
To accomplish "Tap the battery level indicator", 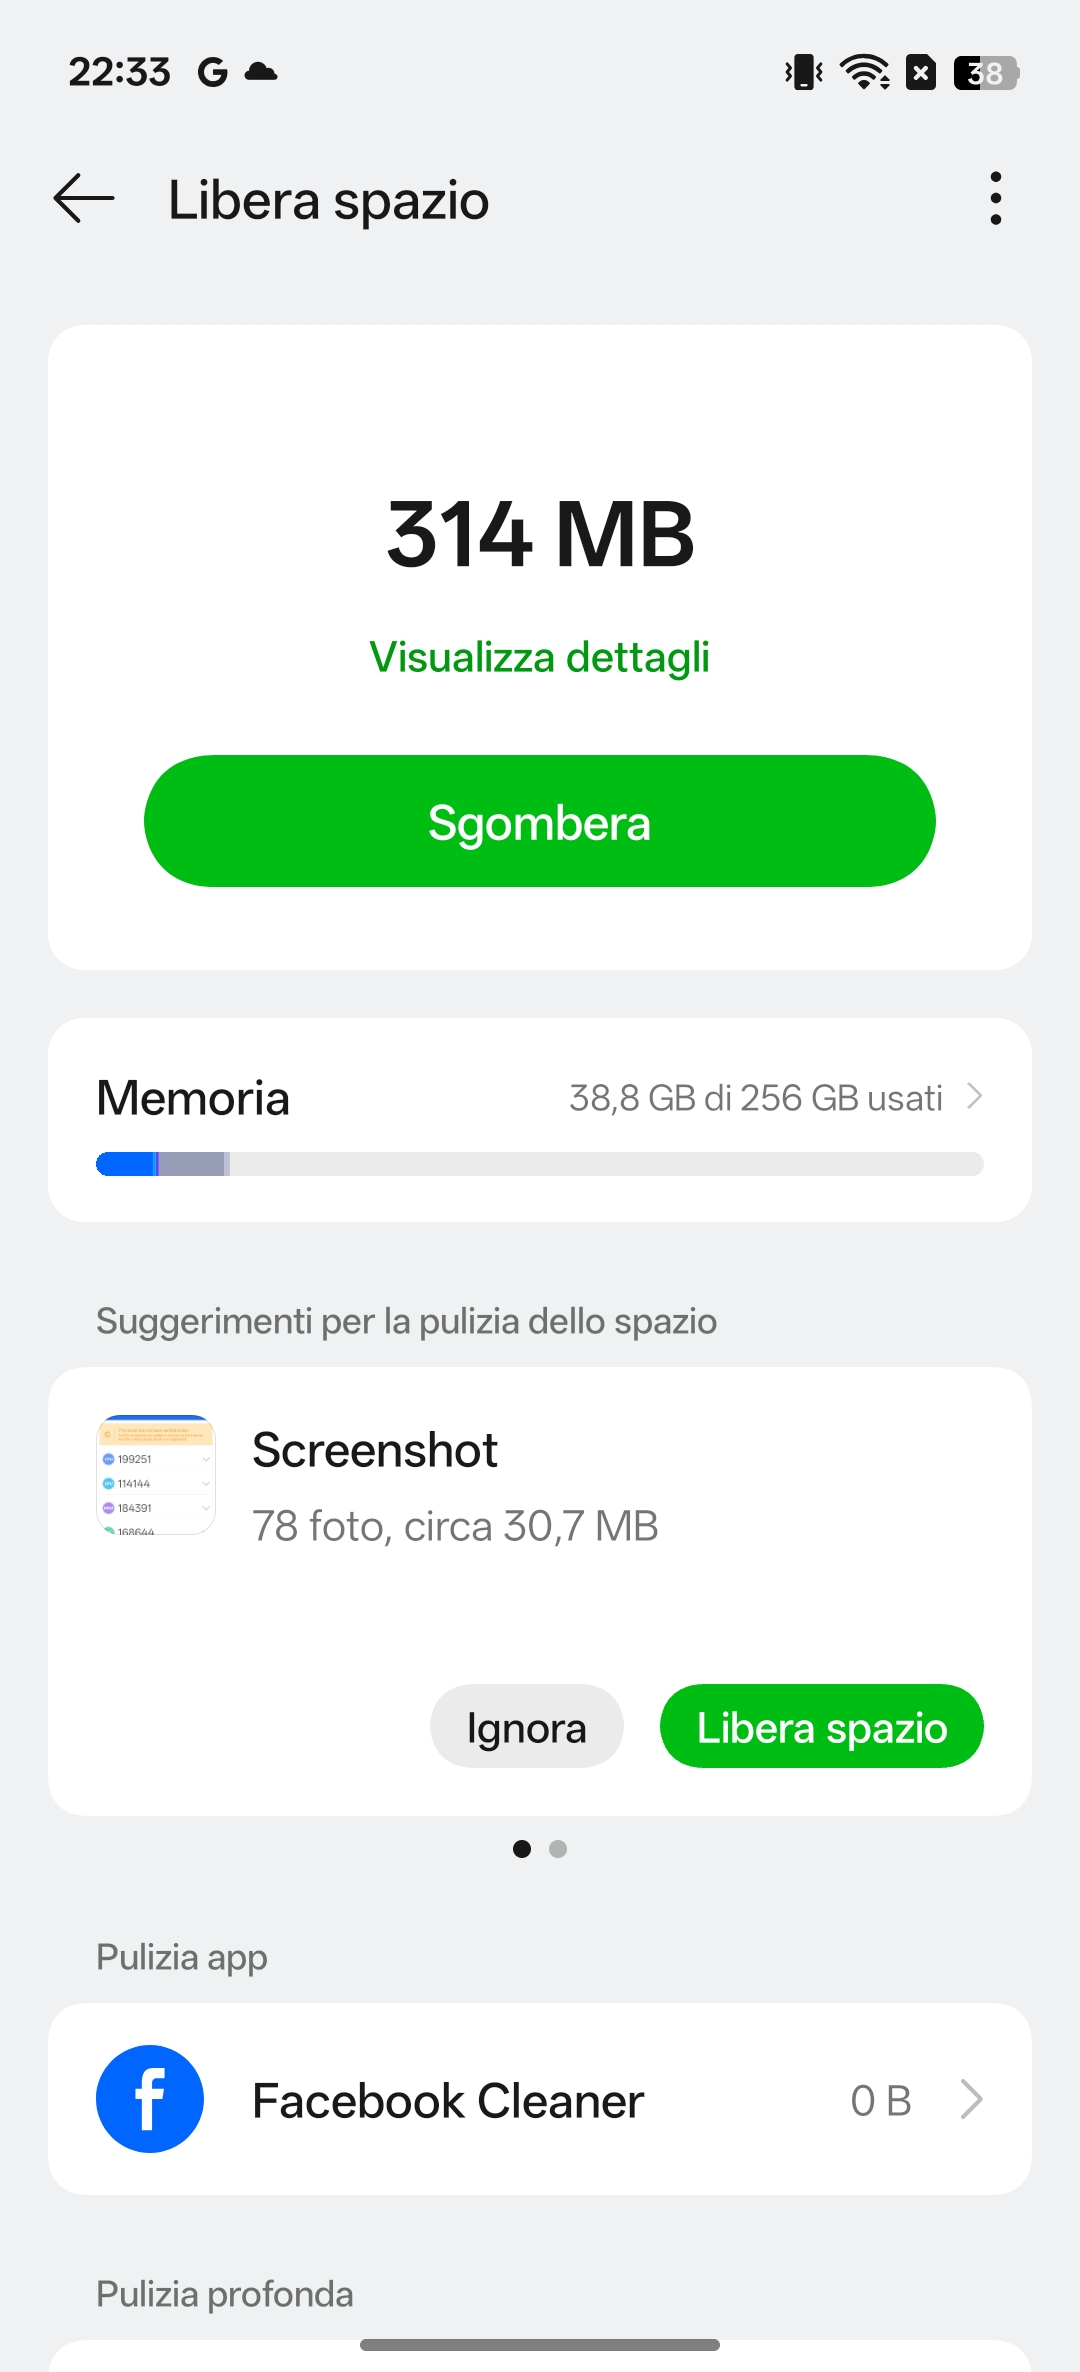I will [x=985, y=72].
